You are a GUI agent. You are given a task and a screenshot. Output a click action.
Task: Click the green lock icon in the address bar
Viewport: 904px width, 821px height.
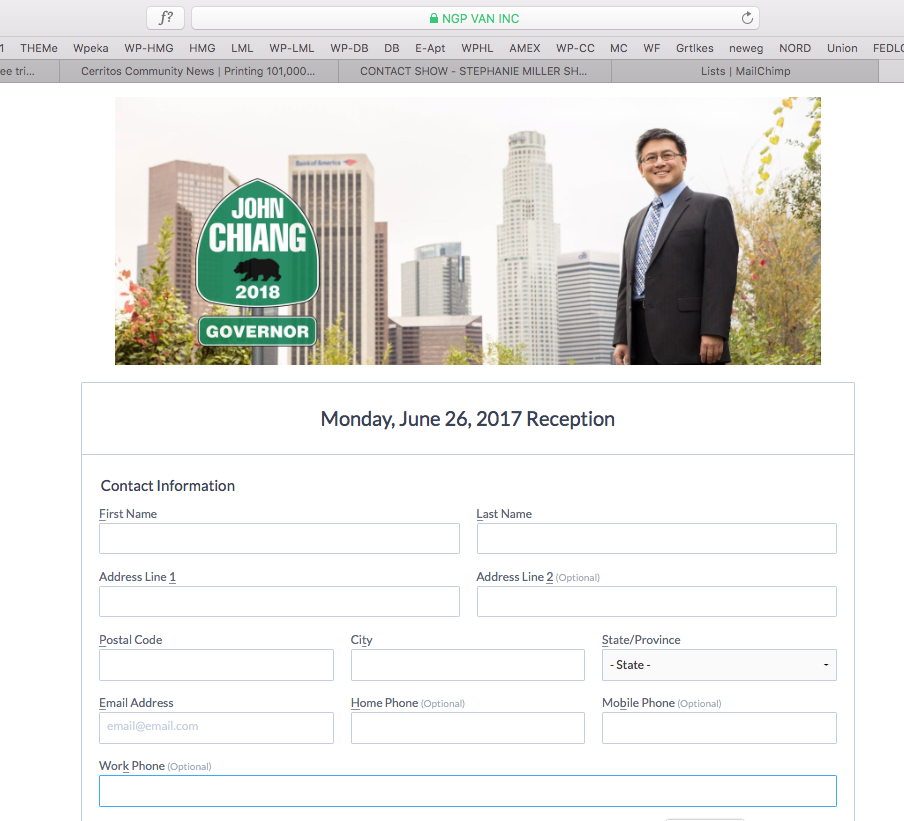[x=434, y=18]
